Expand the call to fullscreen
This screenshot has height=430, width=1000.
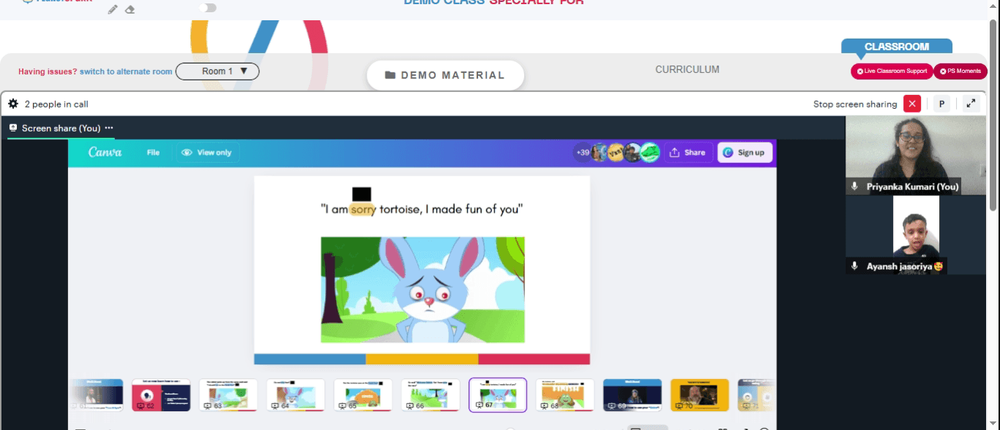(971, 104)
